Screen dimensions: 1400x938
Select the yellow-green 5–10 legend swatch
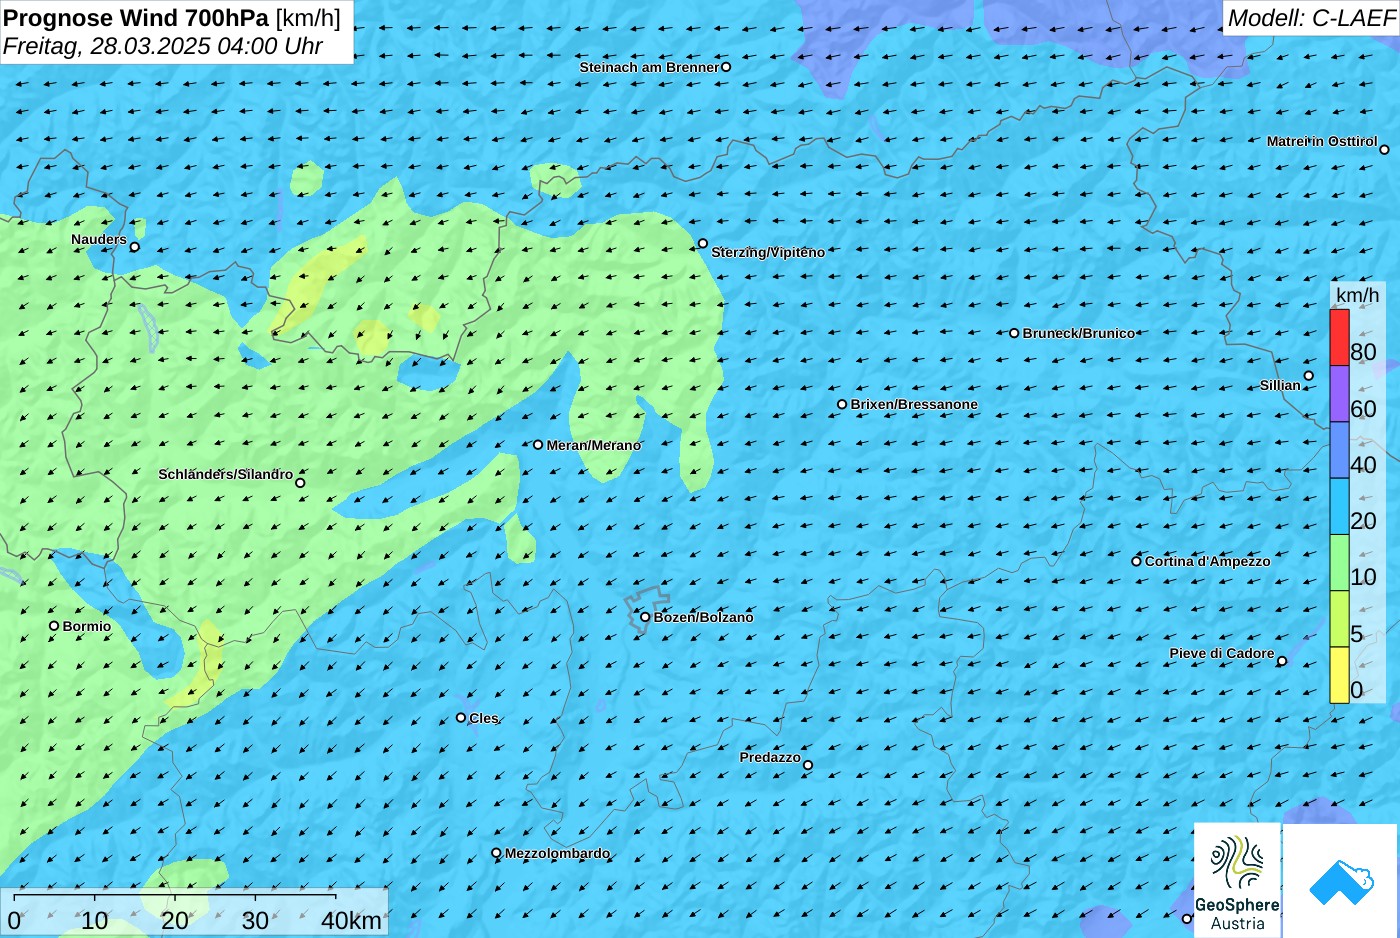pyautogui.click(x=1339, y=619)
